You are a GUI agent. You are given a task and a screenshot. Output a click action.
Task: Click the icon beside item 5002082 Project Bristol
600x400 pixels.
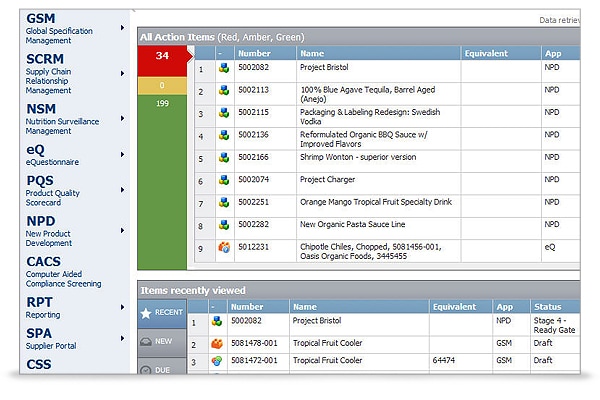(225, 70)
